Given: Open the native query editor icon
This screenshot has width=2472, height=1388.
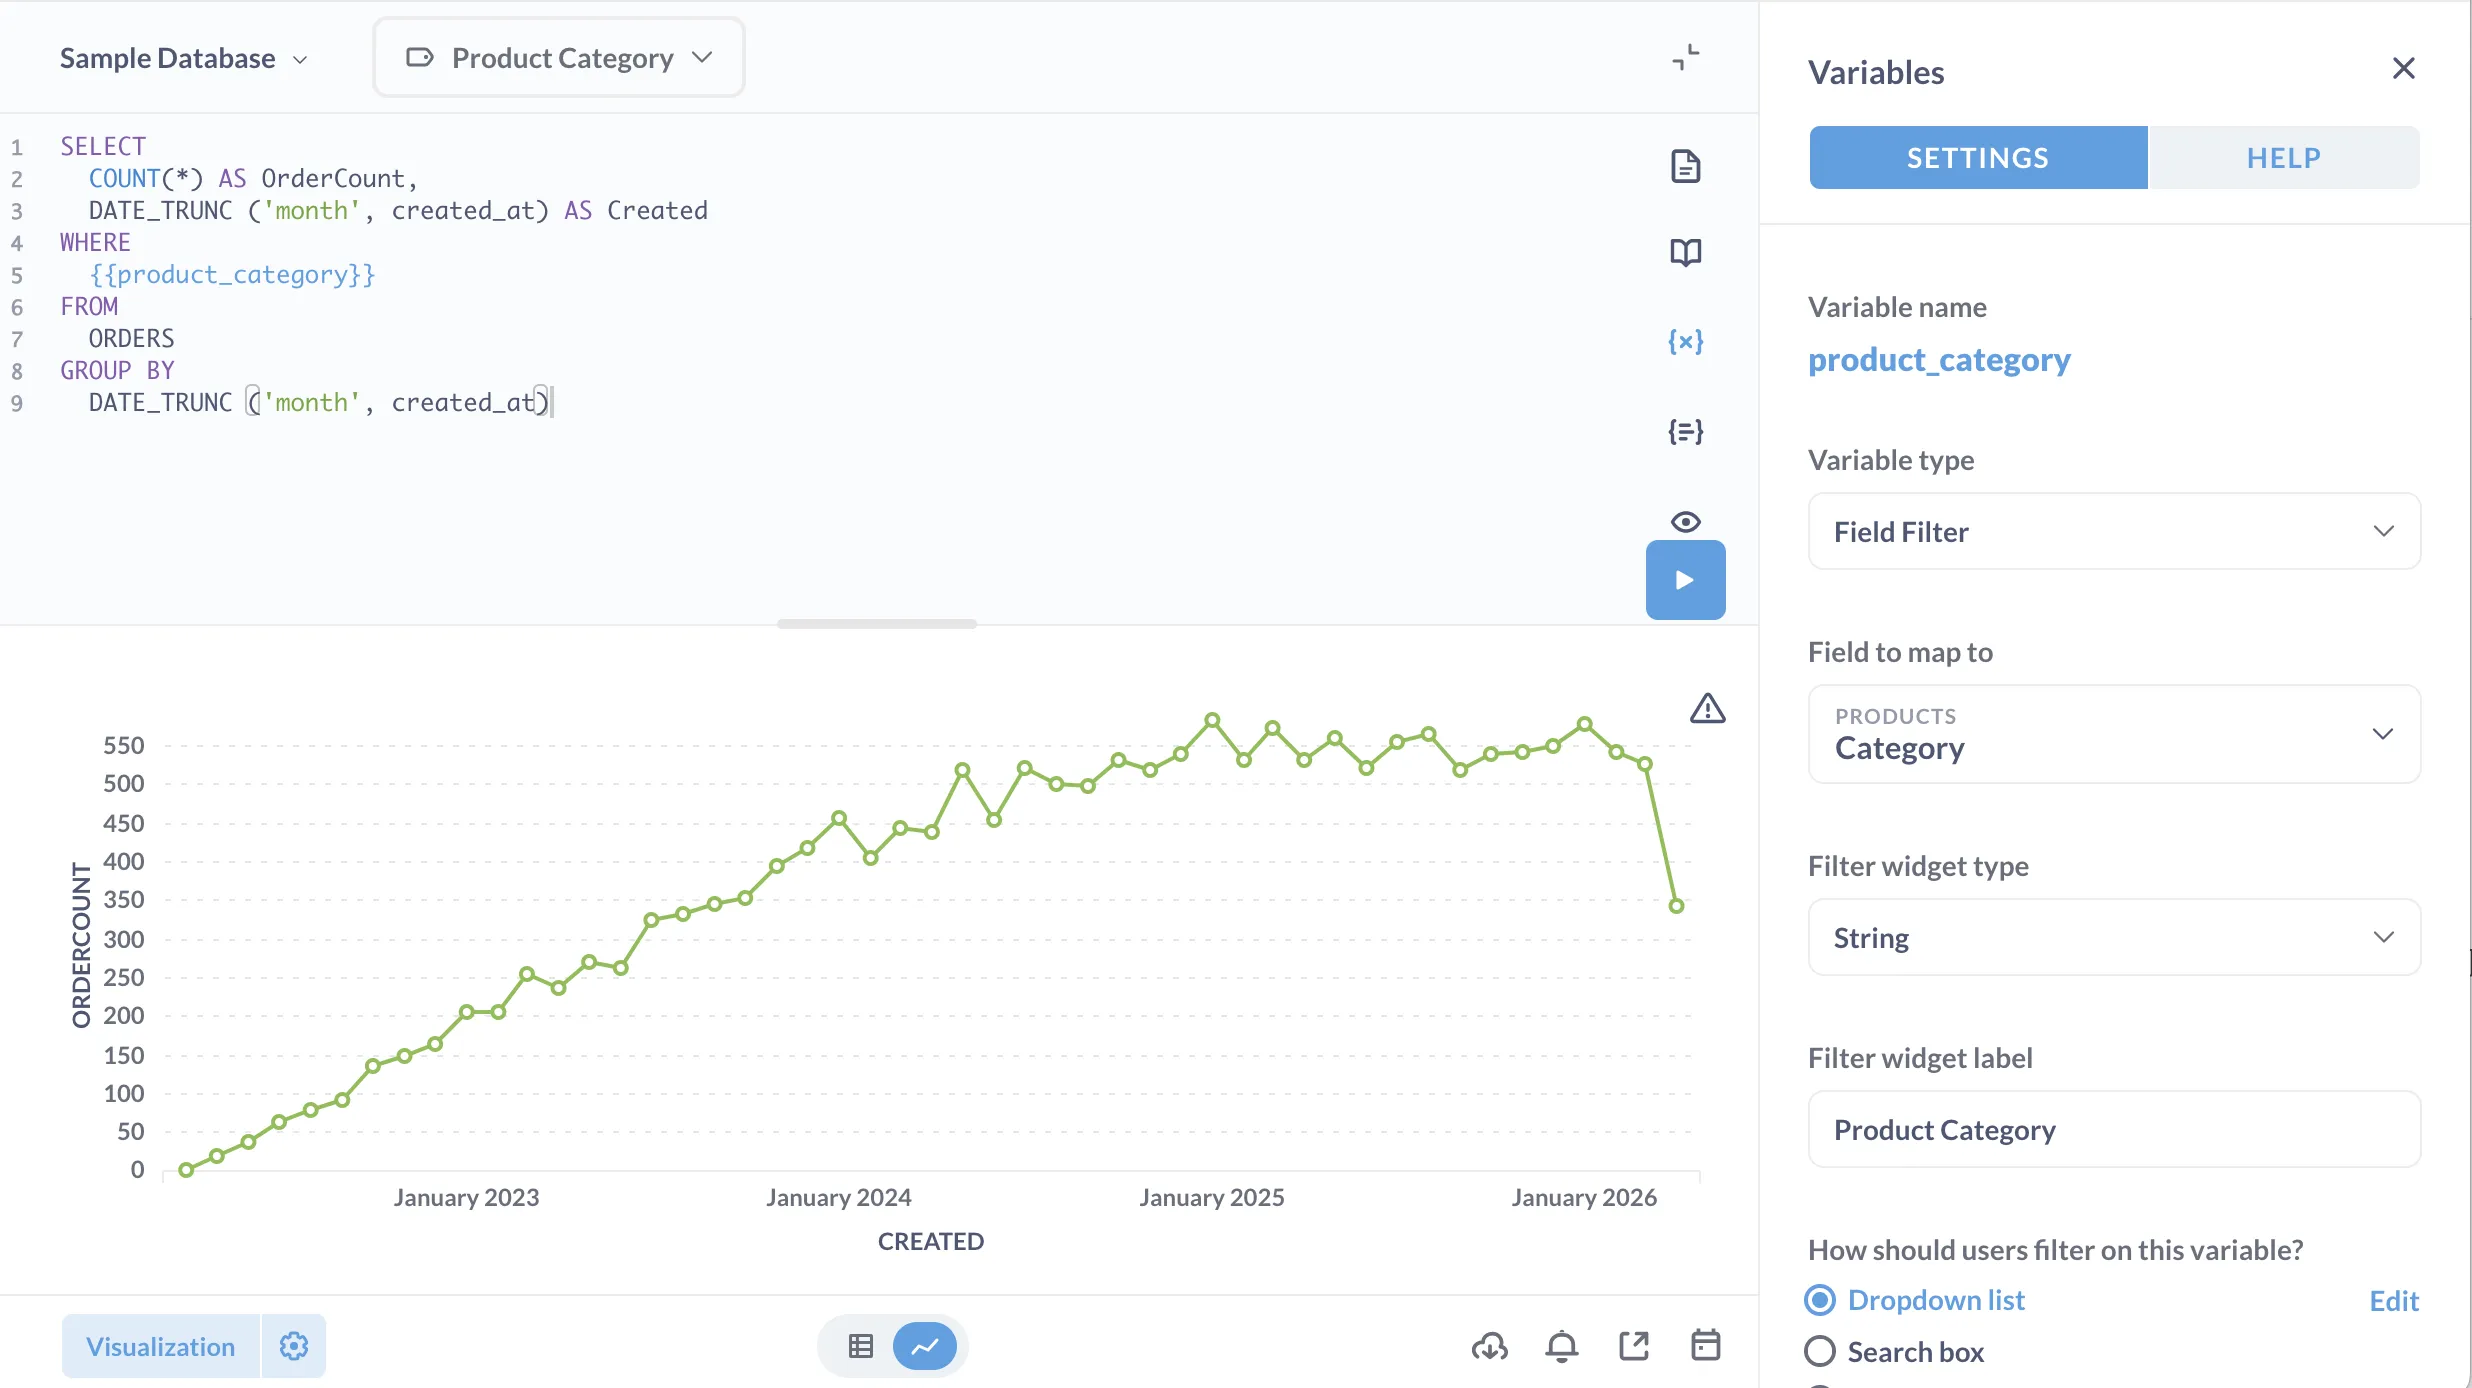Looking at the screenshot, I should [x=1686, y=165].
